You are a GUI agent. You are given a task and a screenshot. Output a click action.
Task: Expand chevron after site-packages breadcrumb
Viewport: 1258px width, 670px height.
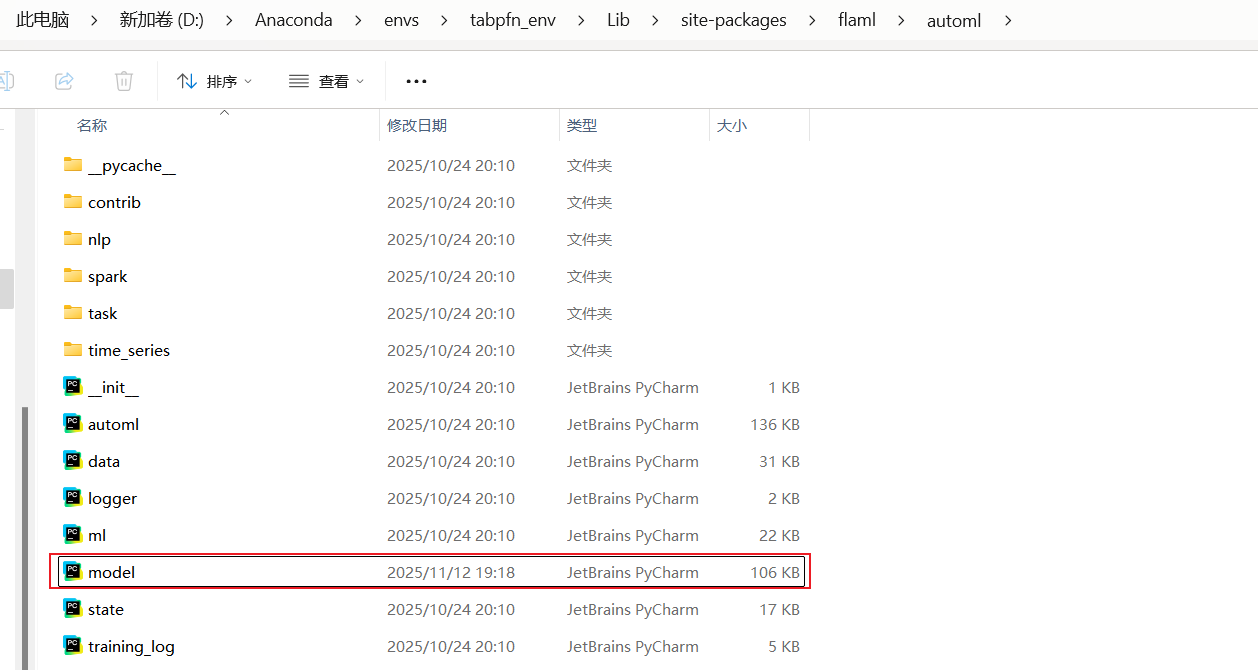812,20
